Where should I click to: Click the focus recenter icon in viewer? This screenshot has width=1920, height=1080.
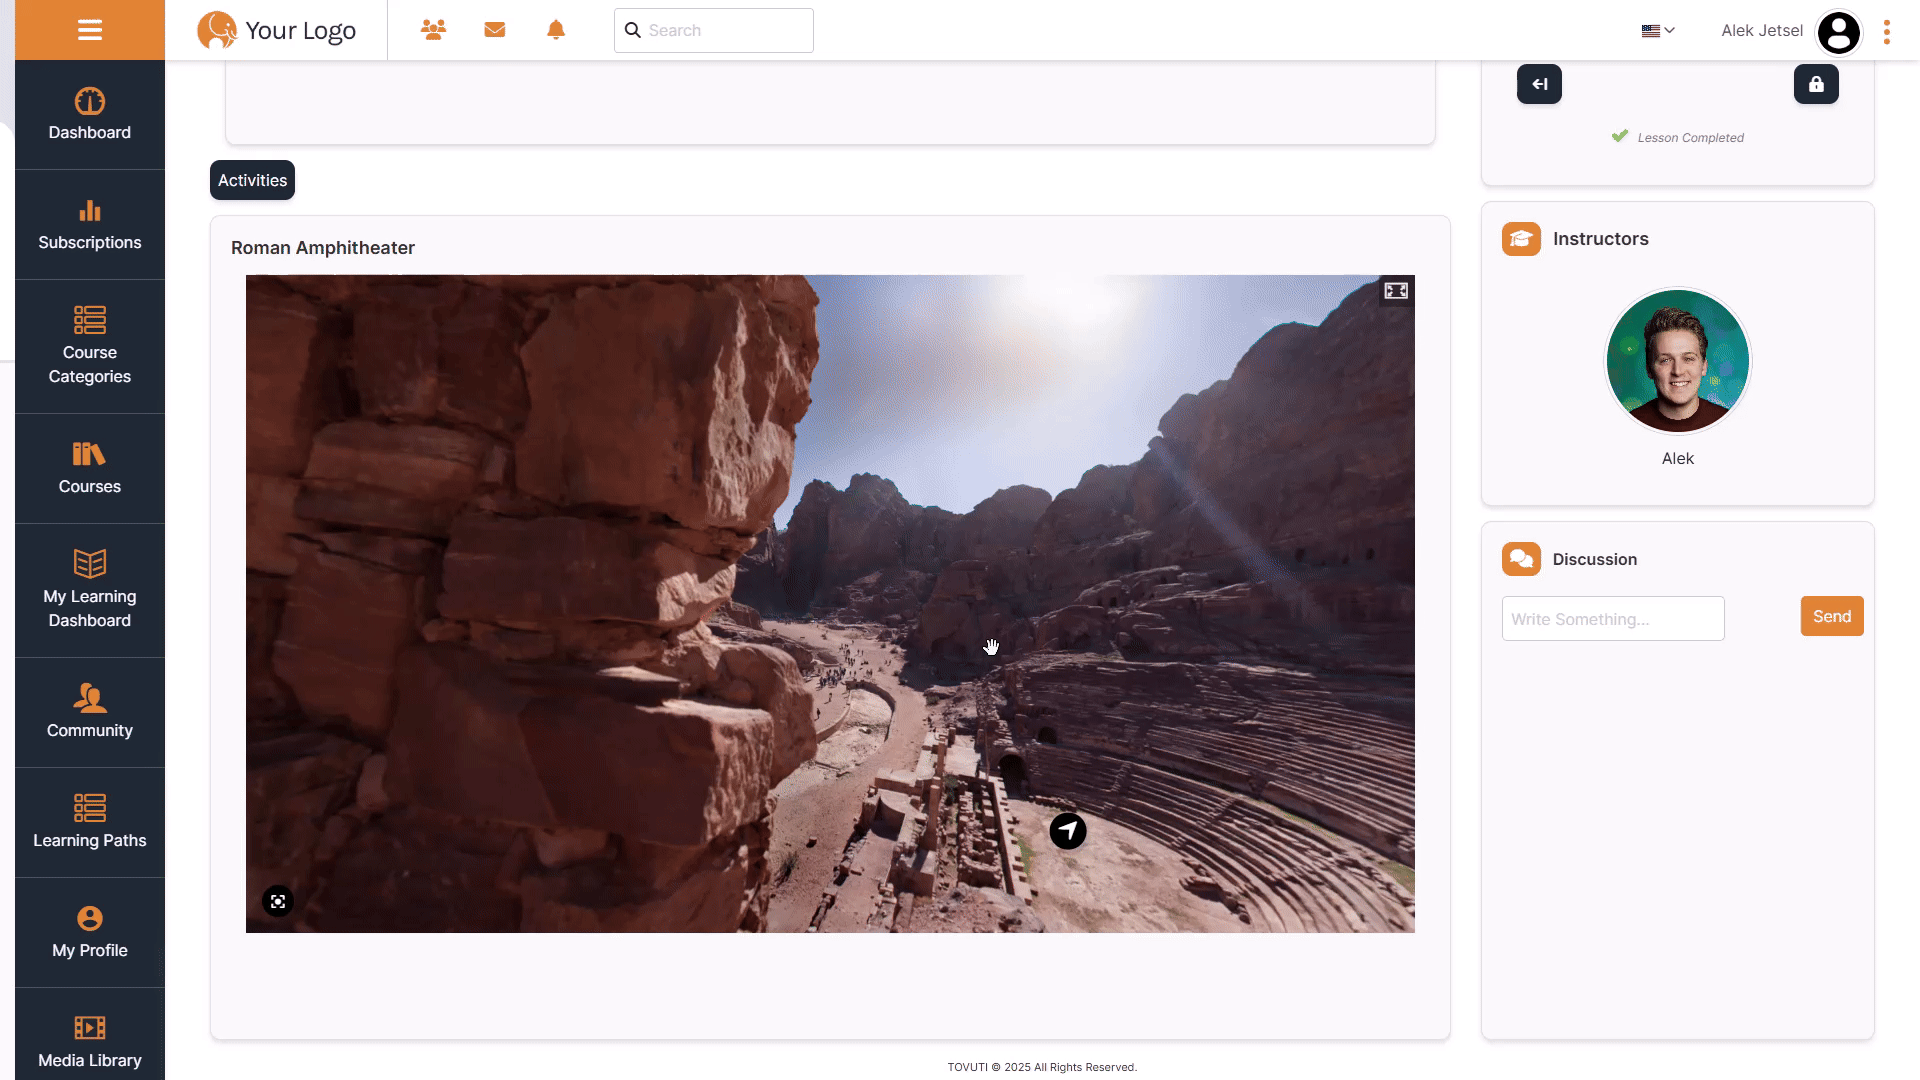coord(278,902)
